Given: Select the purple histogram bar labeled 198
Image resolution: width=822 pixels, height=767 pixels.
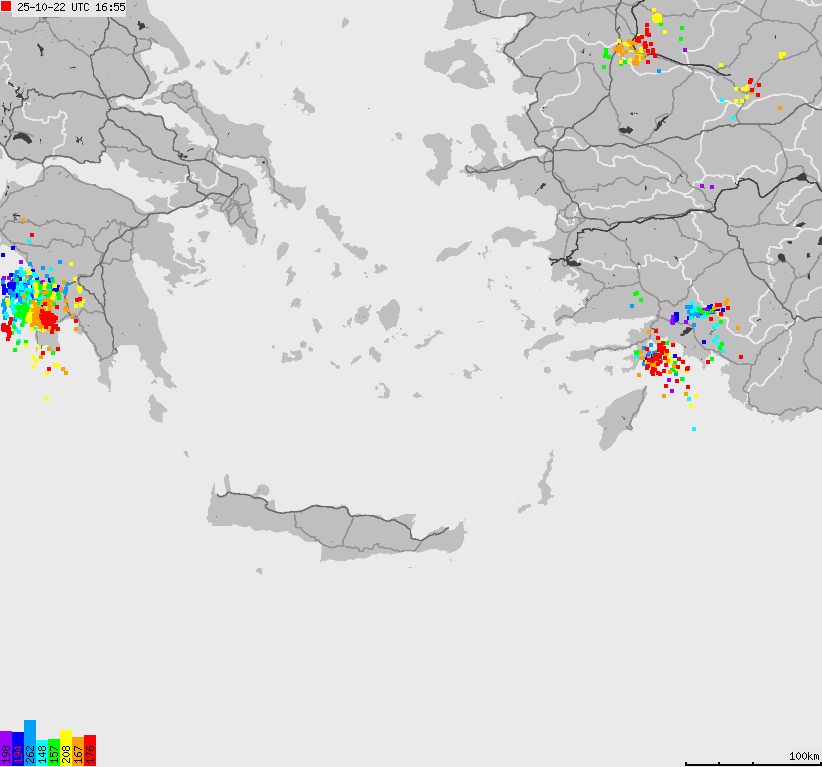Looking at the screenshot, I should 6,749.
